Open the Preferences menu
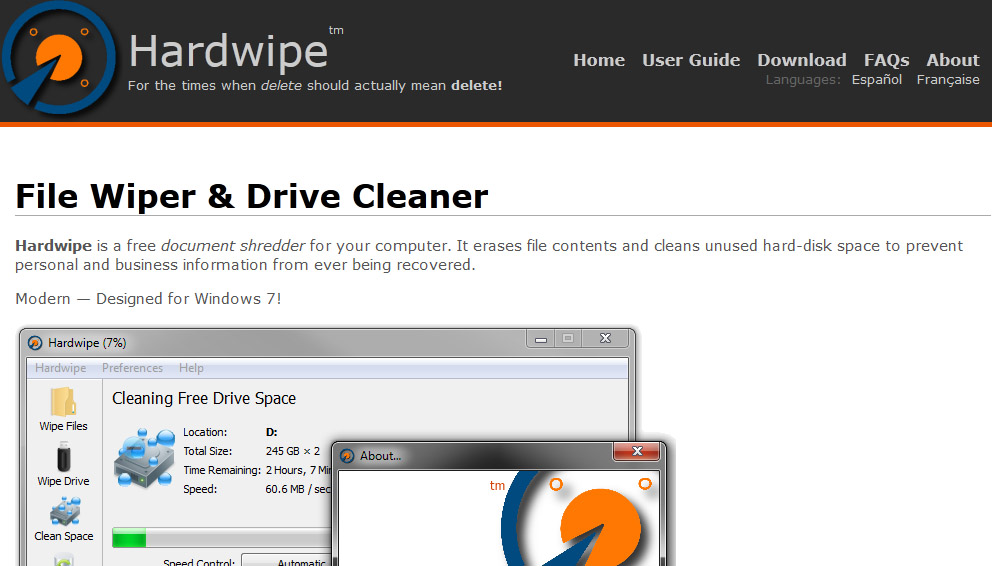The width and height of the screenshot is (992, 566). click(x=132, y=368)
